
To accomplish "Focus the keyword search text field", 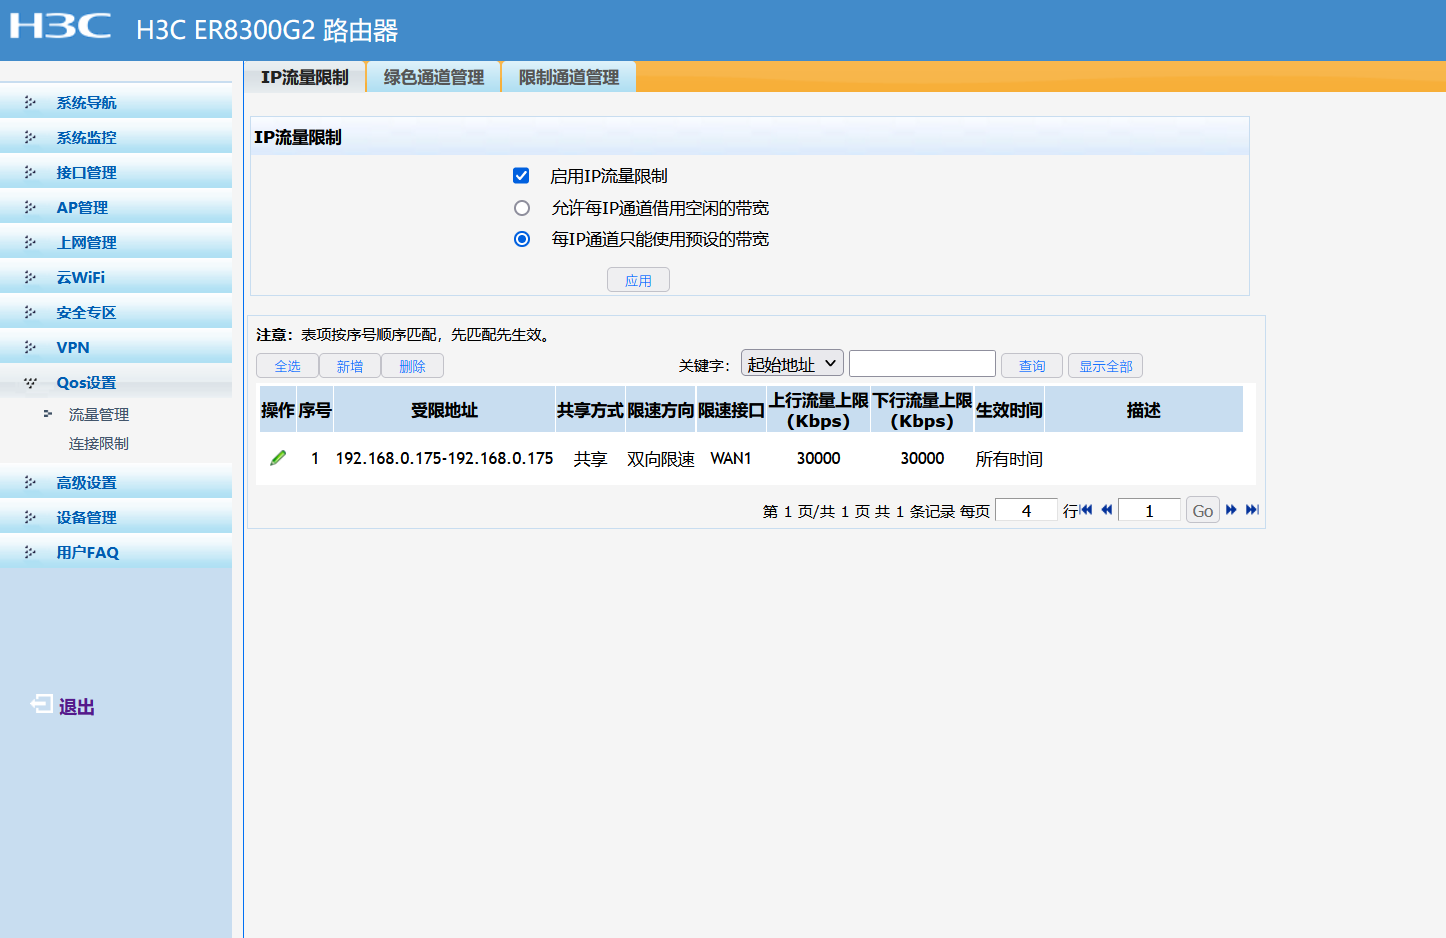I will tap(922, 363).
